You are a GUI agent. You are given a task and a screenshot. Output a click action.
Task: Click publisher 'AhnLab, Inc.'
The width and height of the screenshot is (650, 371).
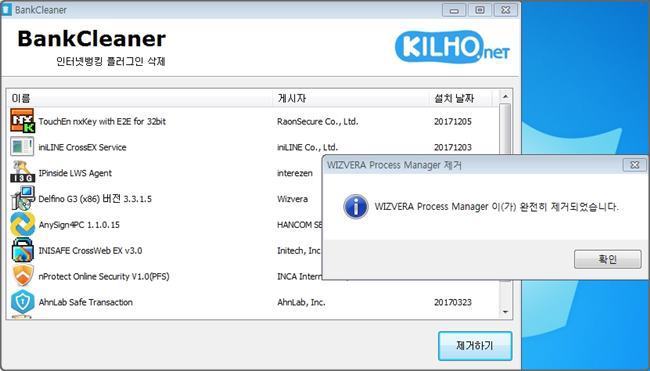coord(301,302)
